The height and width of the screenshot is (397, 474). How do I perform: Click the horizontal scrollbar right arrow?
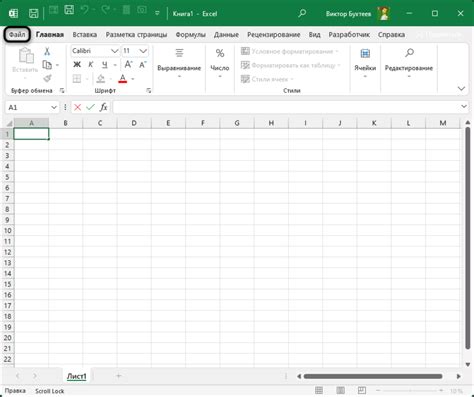click(x=459, y=376)
